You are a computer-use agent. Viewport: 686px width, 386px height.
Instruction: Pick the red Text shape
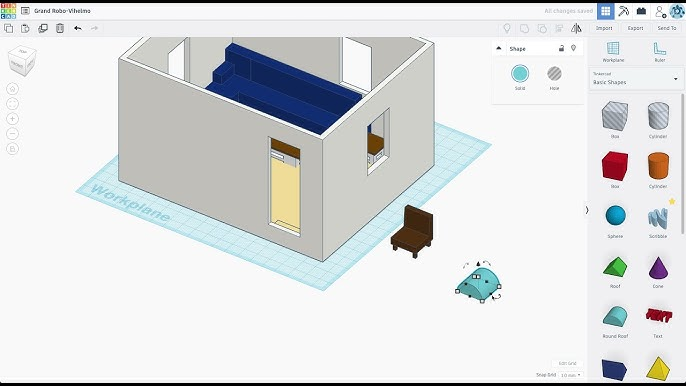[x=658, y=315]
